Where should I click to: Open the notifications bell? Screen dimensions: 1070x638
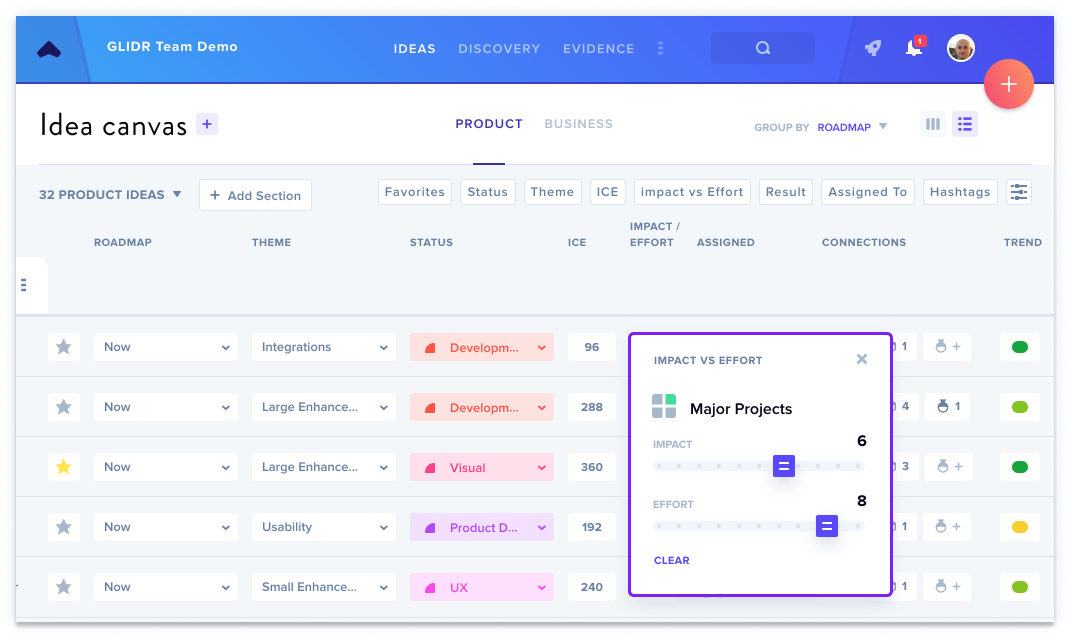point(914,47)
